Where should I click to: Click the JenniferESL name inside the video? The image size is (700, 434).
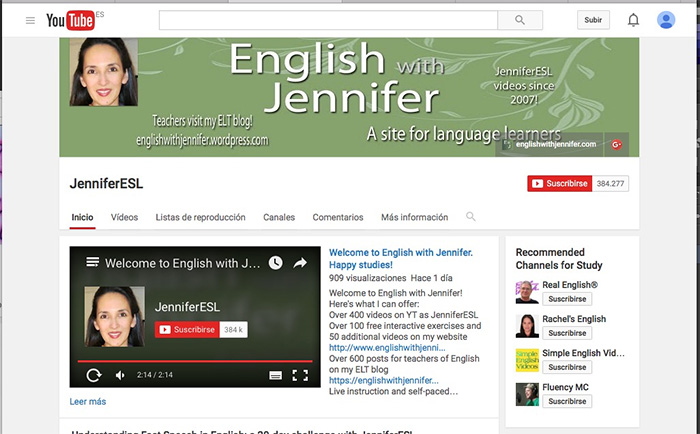click(x=188, y=307)
